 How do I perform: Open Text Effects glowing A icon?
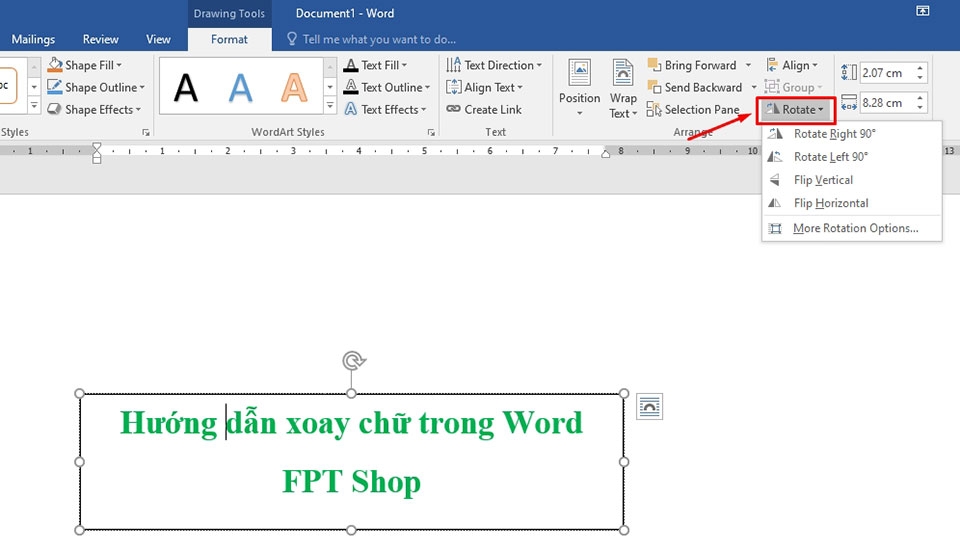[351, 110]
